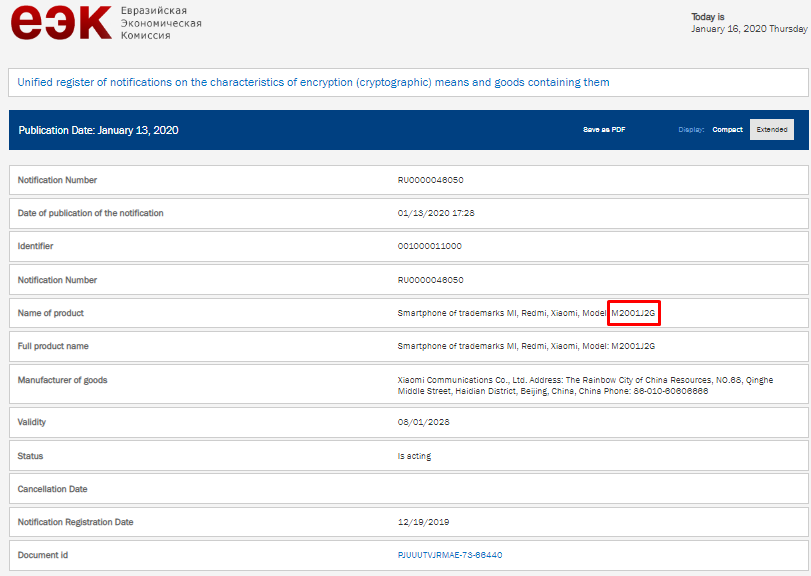Click the Manufacturer of goods label

click(x=62, y=380)
